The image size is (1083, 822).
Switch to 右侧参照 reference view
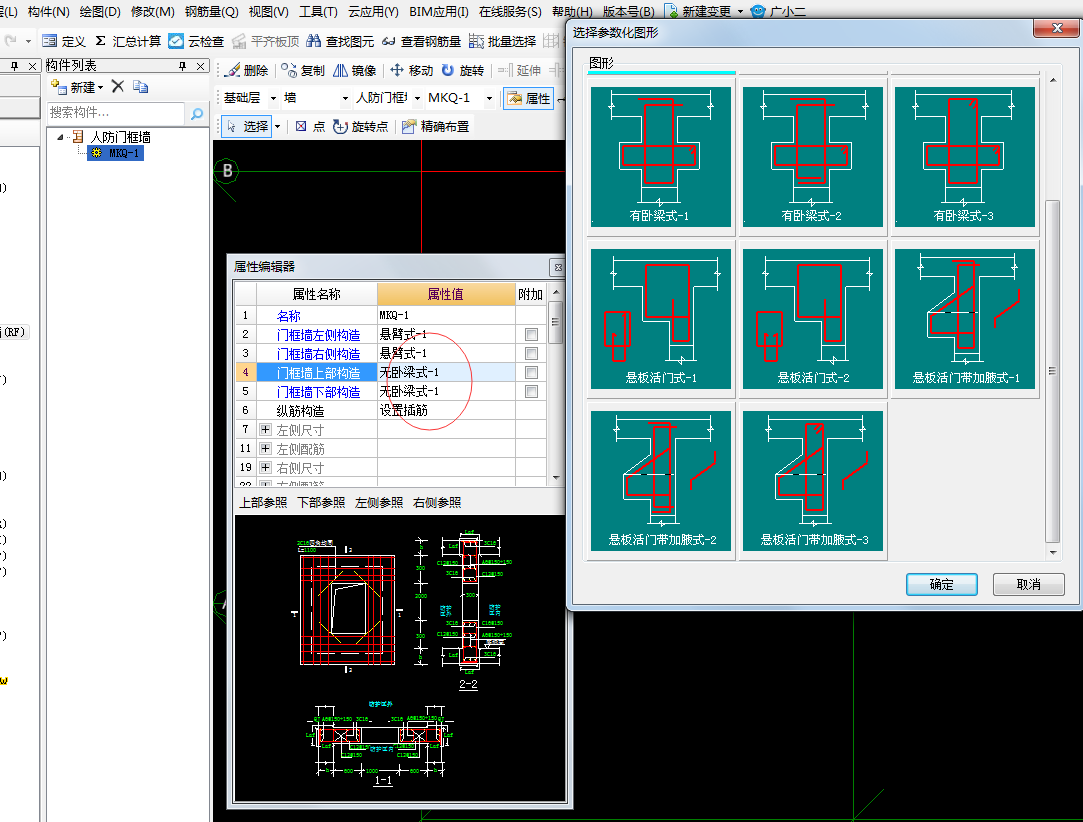(x=437, y=502)
